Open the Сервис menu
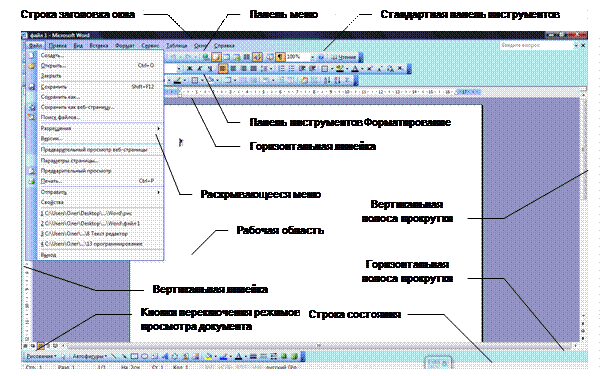The image size is (612, 376). 150,45
